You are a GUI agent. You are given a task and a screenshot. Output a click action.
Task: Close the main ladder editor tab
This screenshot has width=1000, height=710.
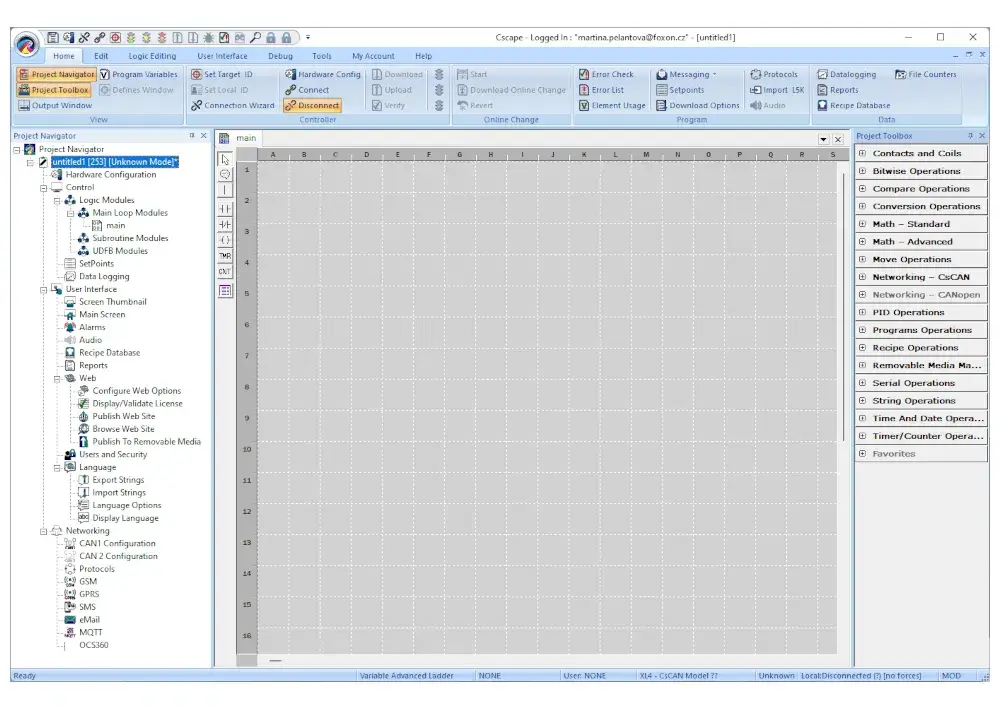pos(838,139)
